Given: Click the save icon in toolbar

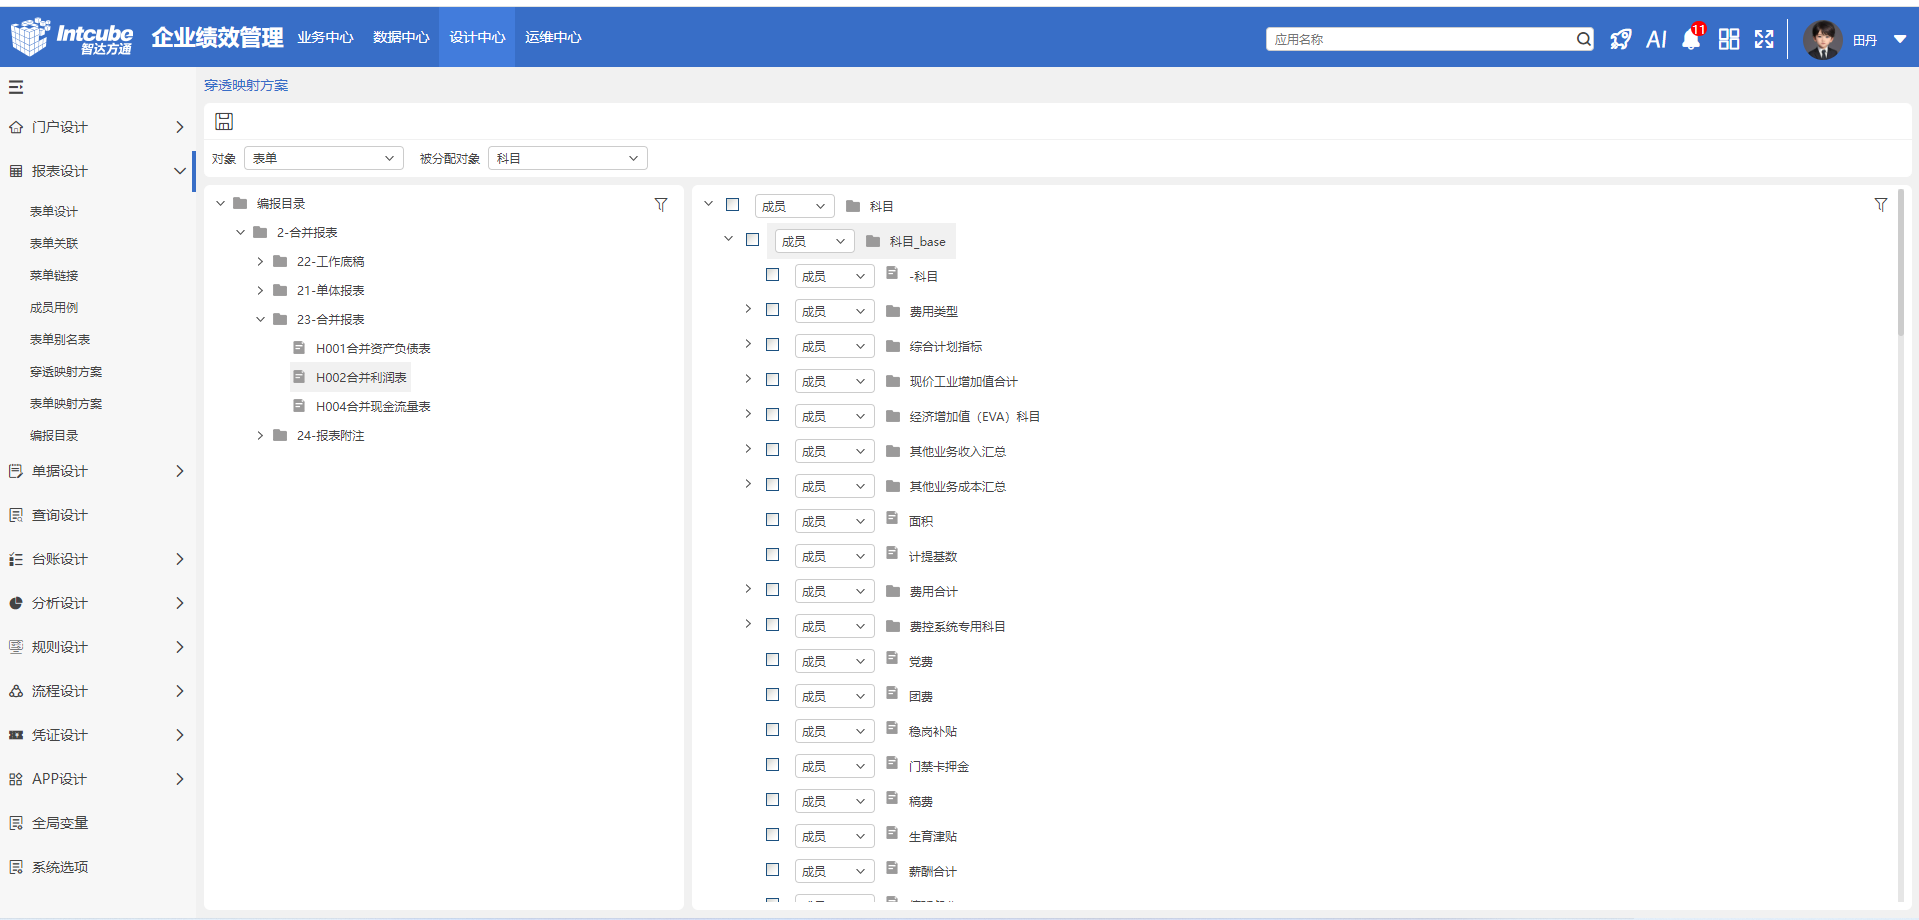Looking at the screenshot, I should (x=224, y=121).
